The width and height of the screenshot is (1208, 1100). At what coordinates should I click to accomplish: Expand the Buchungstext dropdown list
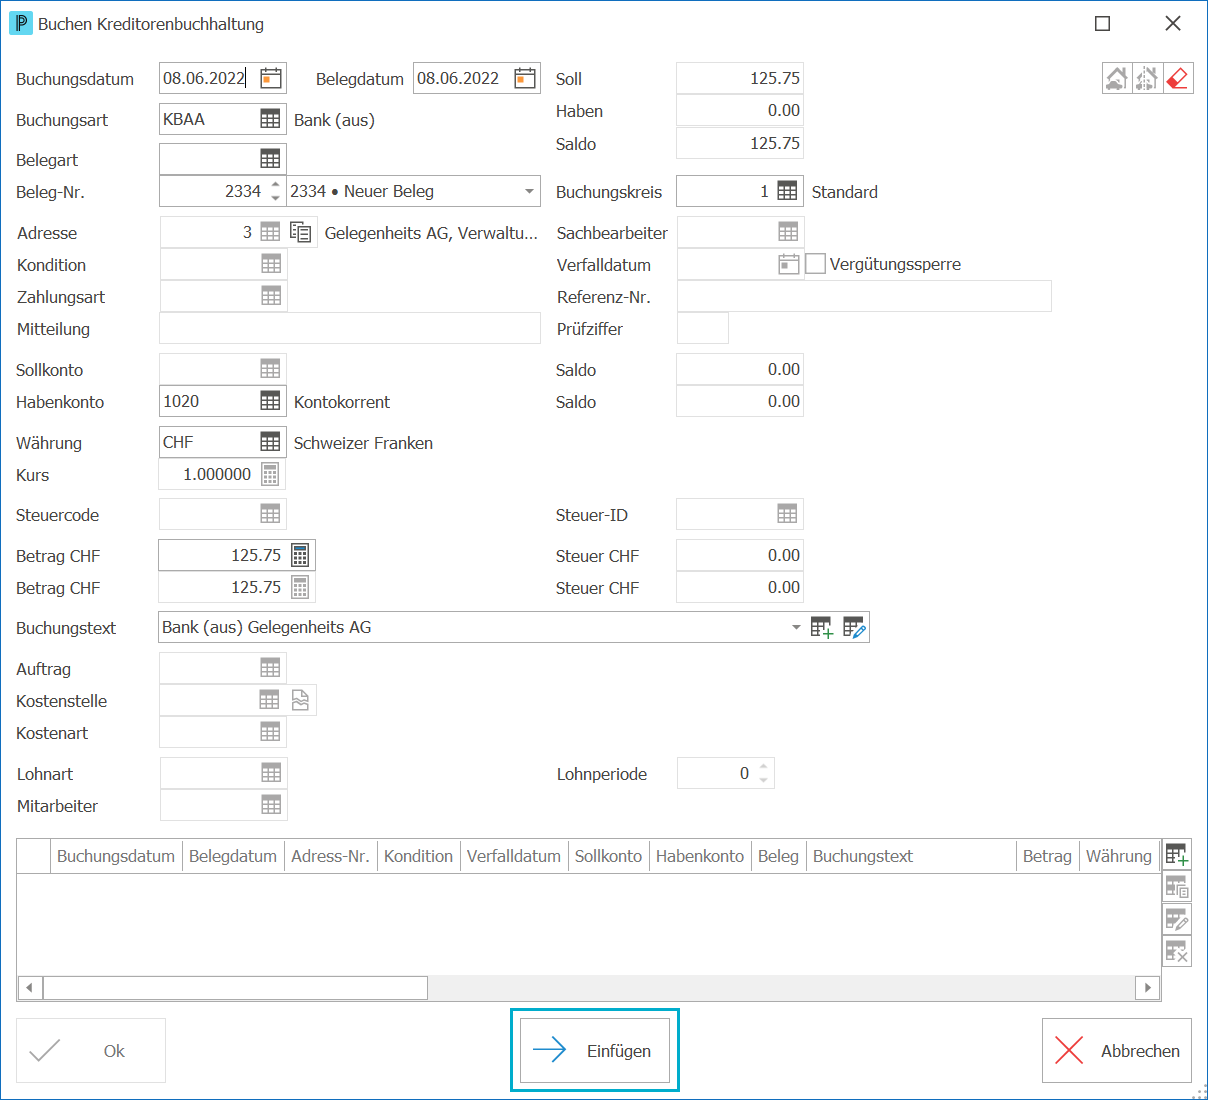796,627
